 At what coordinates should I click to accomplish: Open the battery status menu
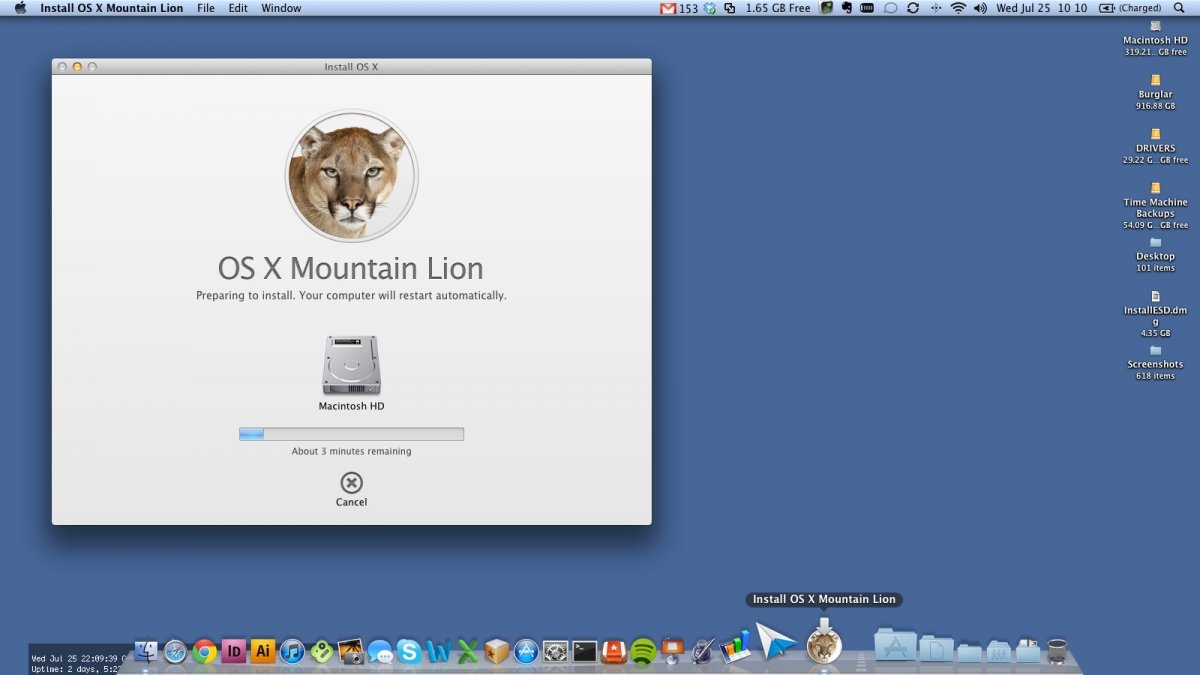coord(1130,8)
